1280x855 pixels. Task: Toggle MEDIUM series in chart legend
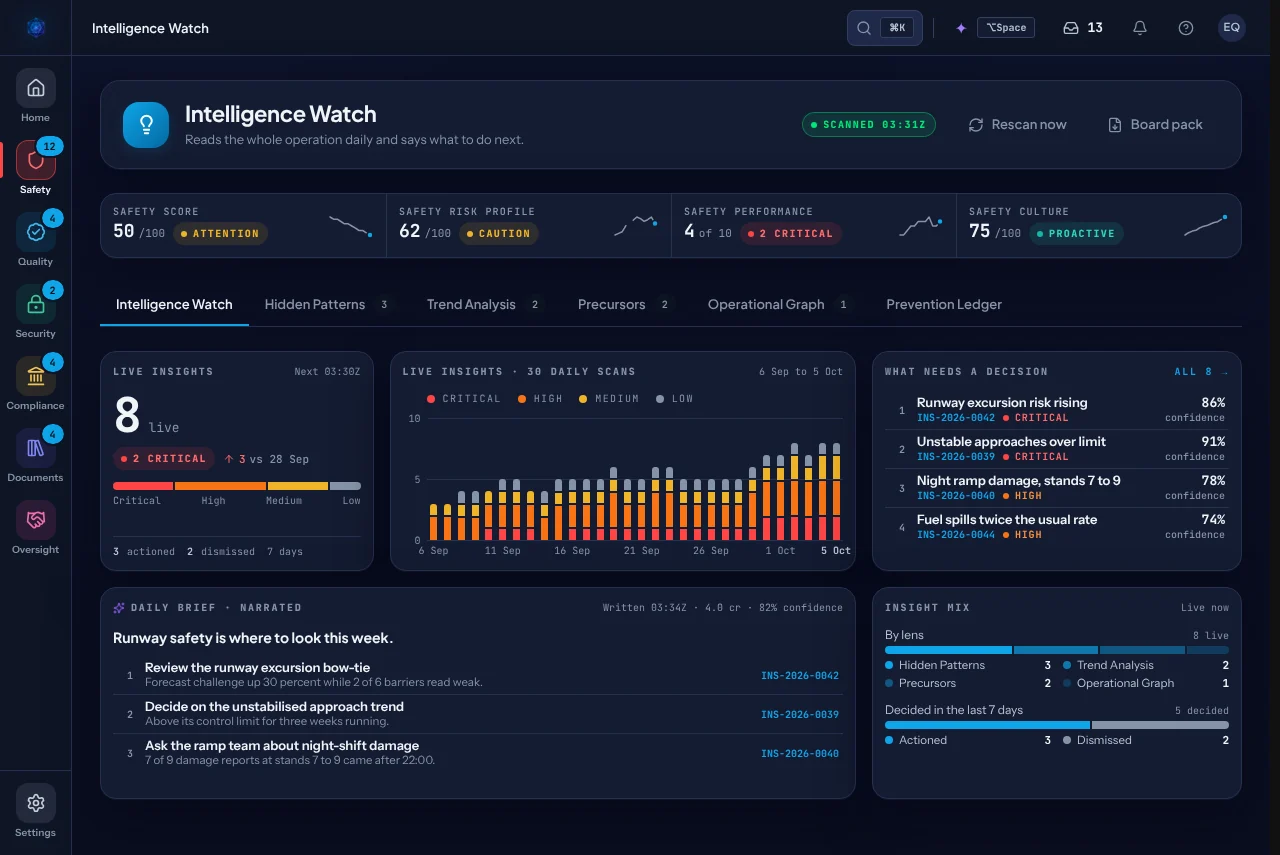pyautogui.click(x=609, y=398)
